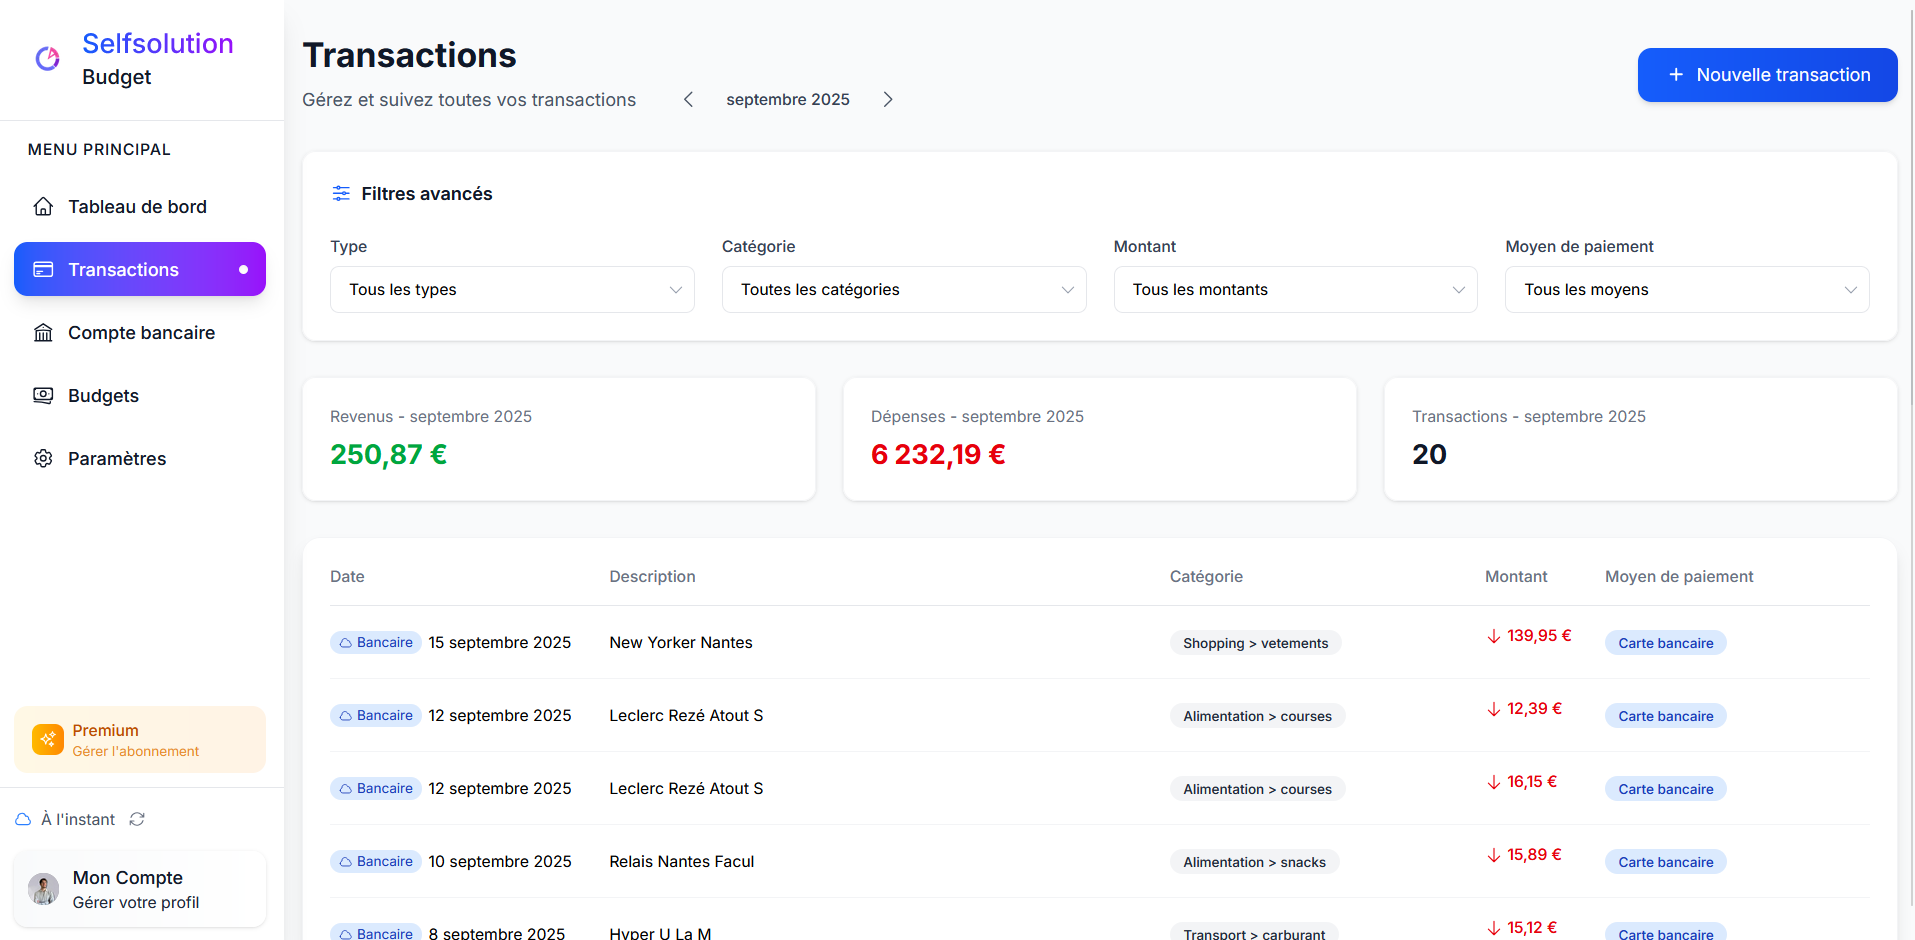
Task: Go to next month with right chevron
Action: [888, 99]
